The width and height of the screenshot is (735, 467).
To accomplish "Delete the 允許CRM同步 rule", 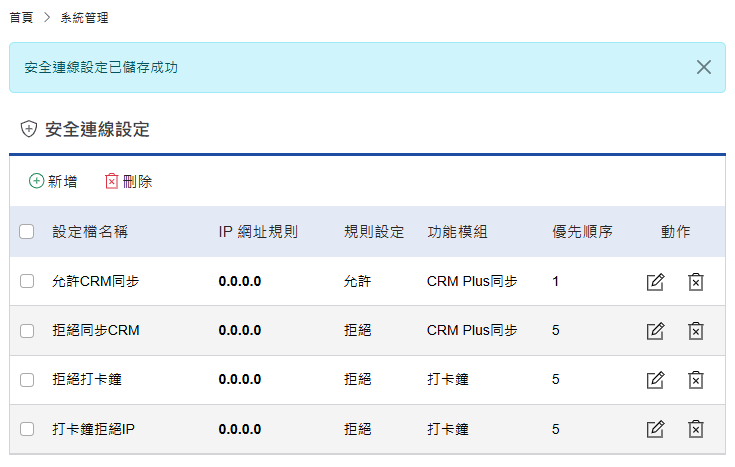I will pyautogui.click(x=696, y=282).
